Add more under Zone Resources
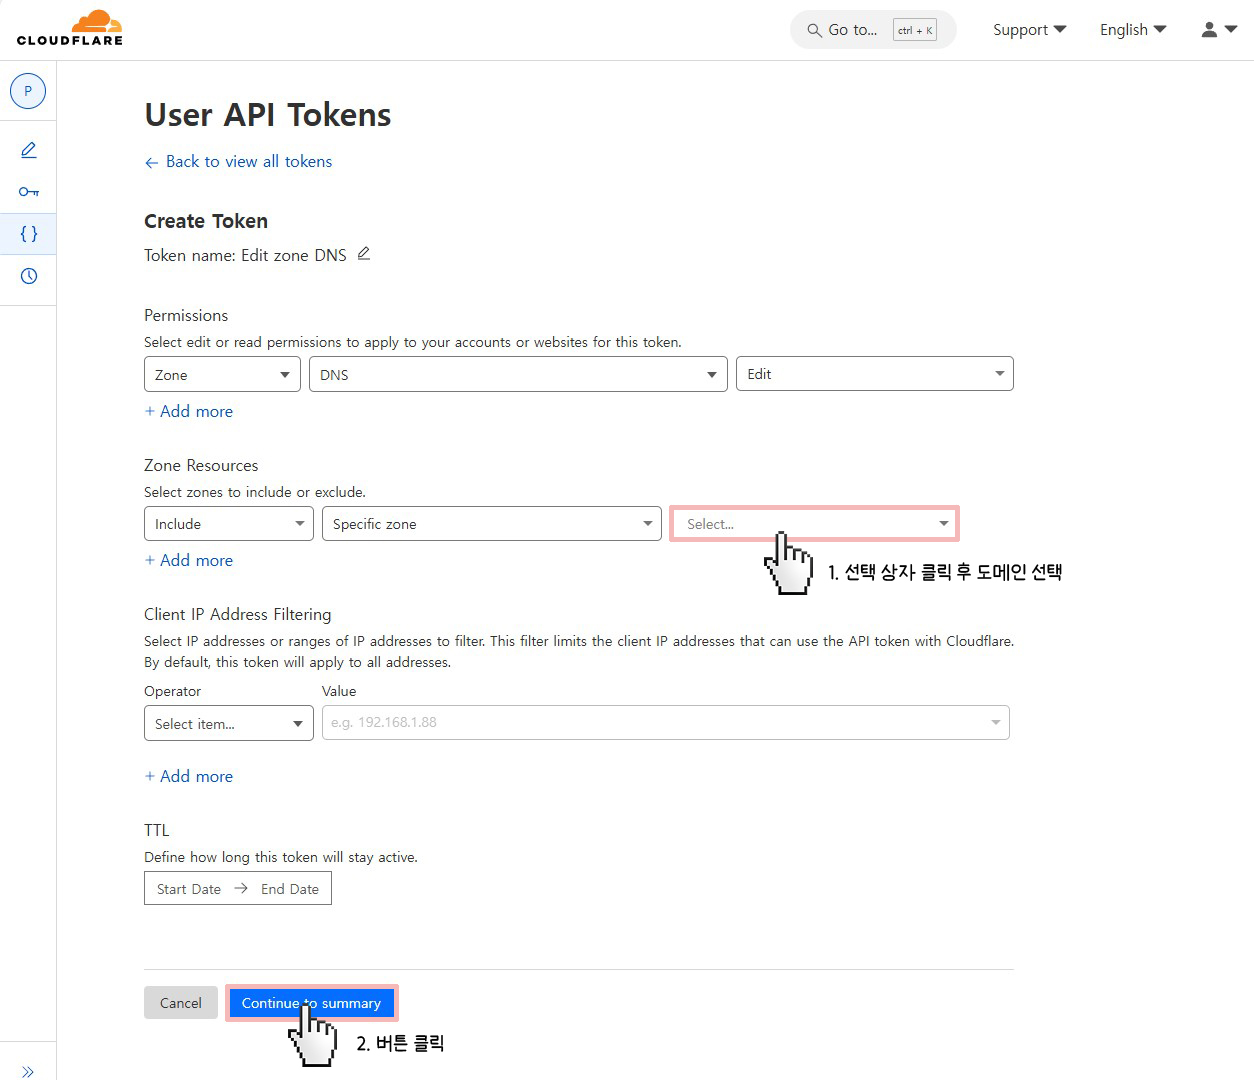 tap(189, 560)
